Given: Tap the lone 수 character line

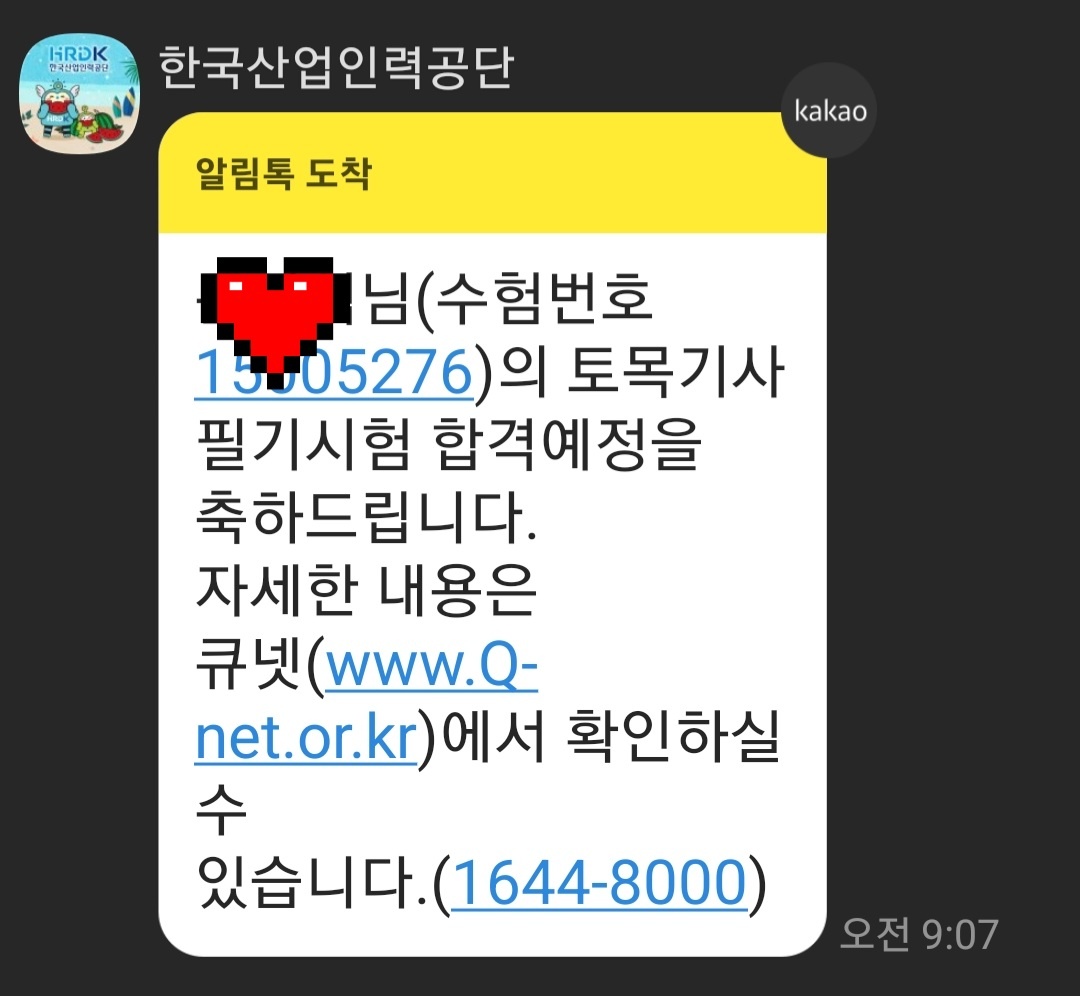Looking at the screenshot, I should click(221, 811).
